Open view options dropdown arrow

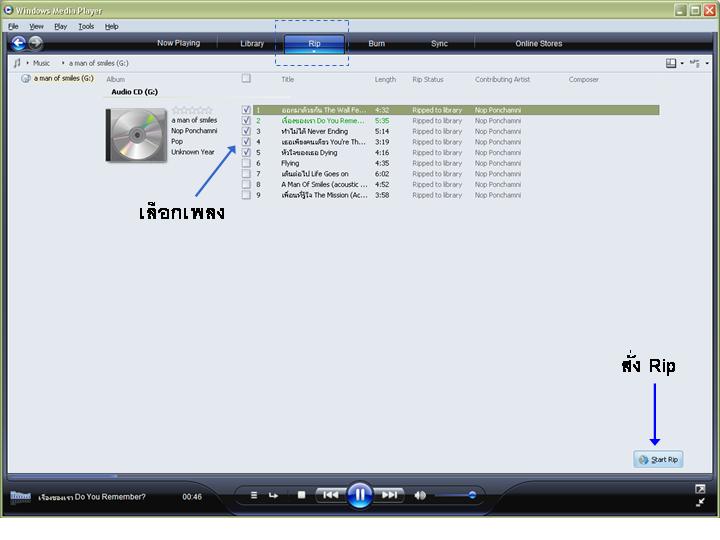707,63
